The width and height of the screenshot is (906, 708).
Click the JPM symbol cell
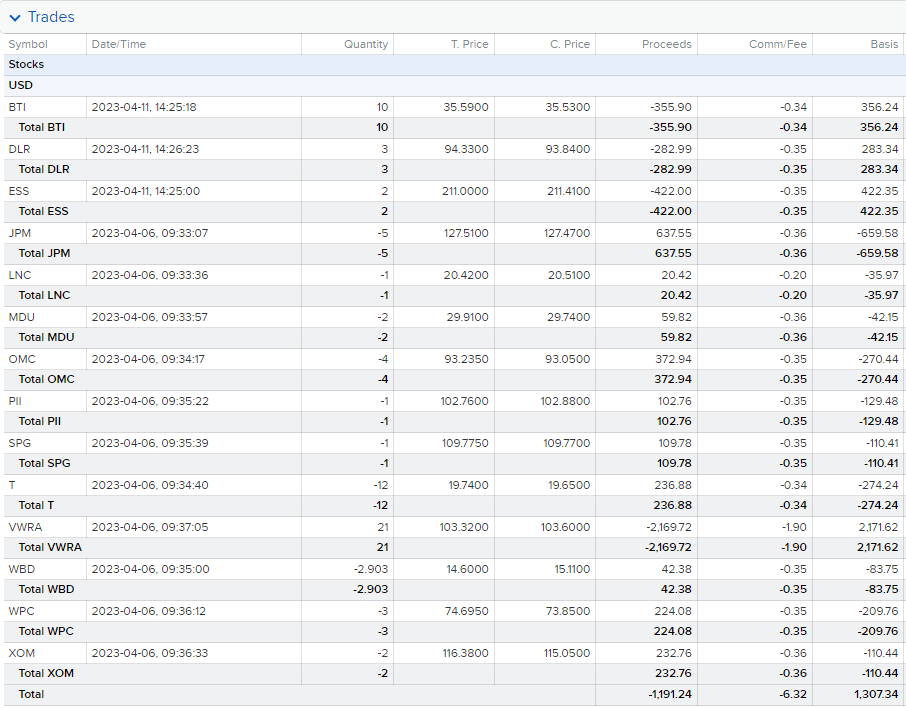(x=20, y=233)
